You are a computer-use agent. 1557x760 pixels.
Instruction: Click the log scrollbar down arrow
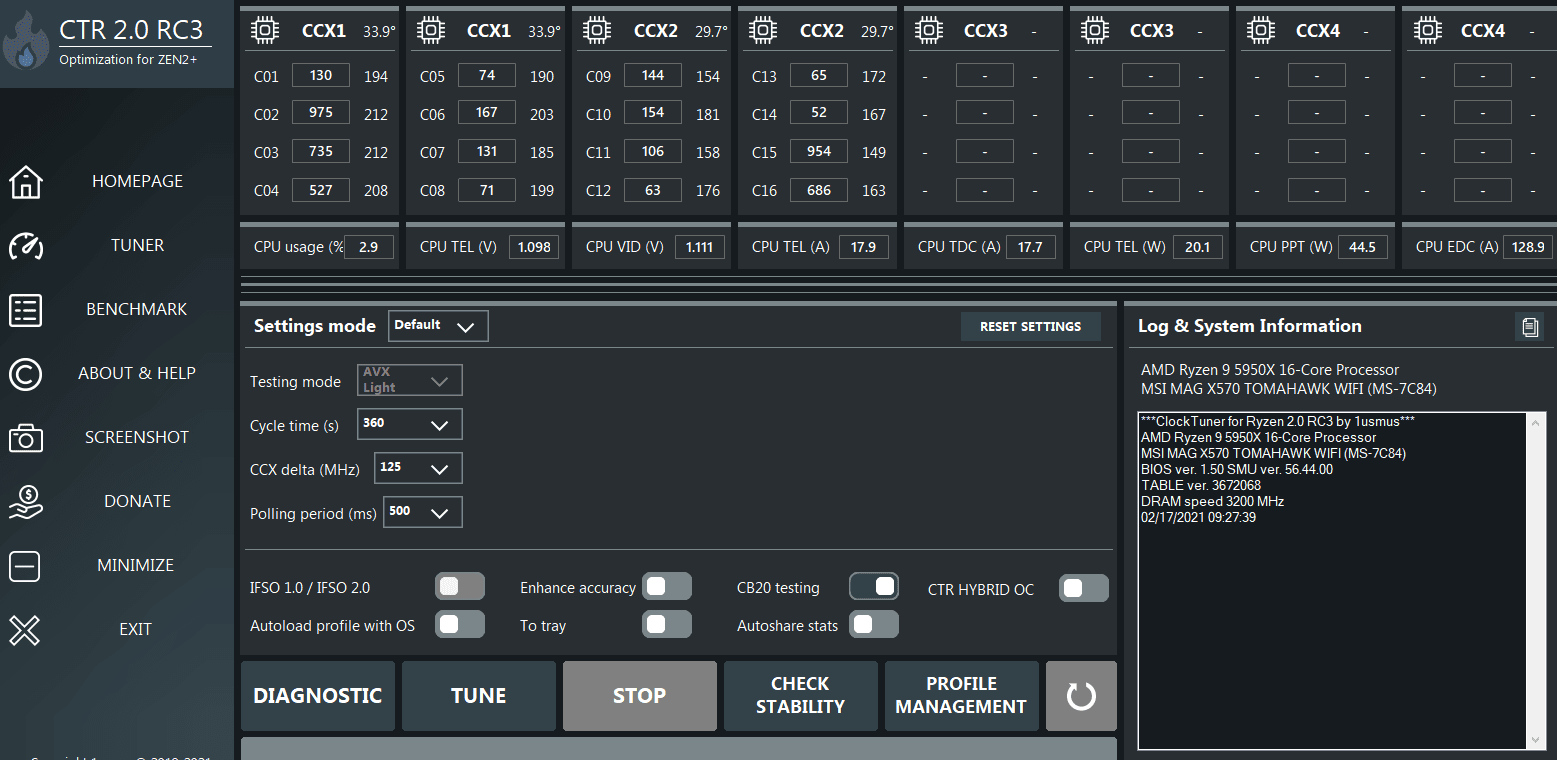[x=1538, y=740]
